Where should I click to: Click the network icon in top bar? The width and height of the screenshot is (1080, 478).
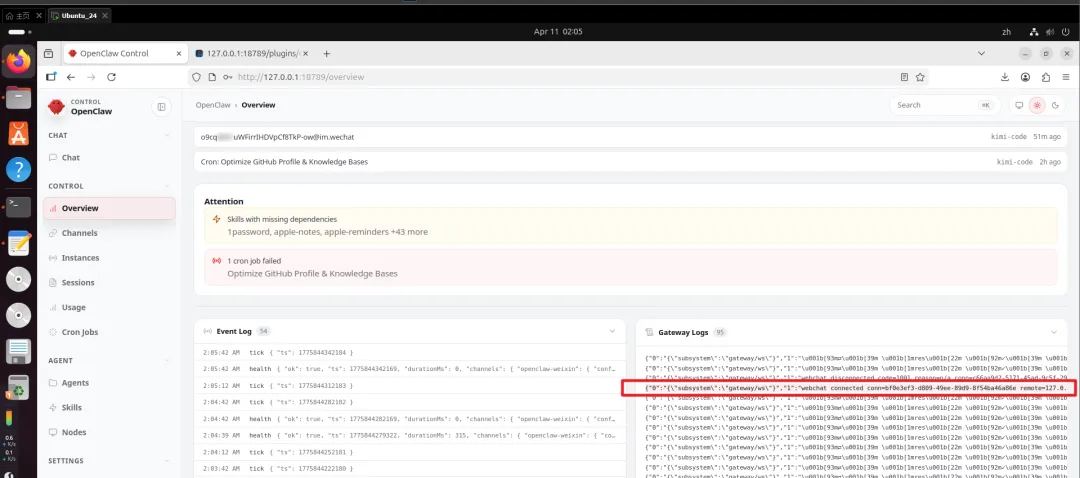(x=1034, y=32)
